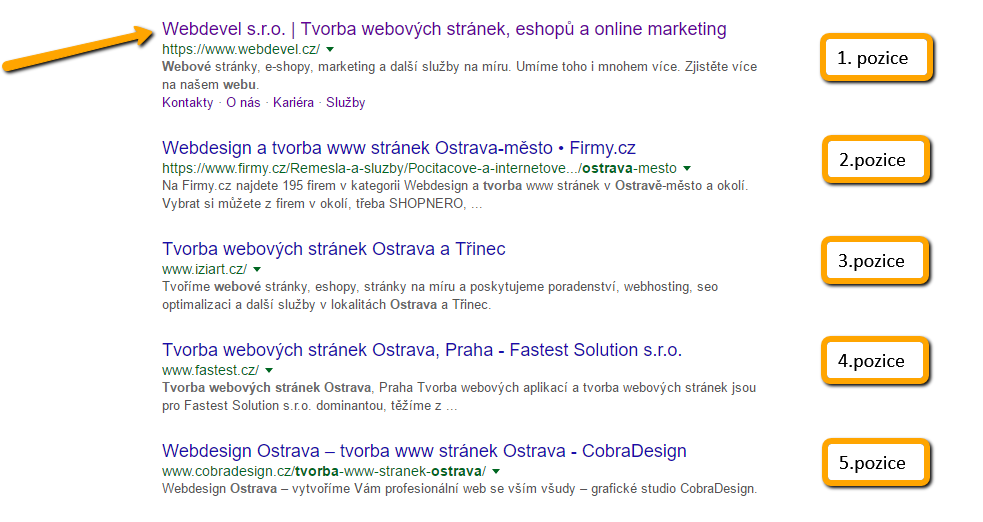Open Tvorba webových stránek Ostrava a Třinec

point(334,249)
